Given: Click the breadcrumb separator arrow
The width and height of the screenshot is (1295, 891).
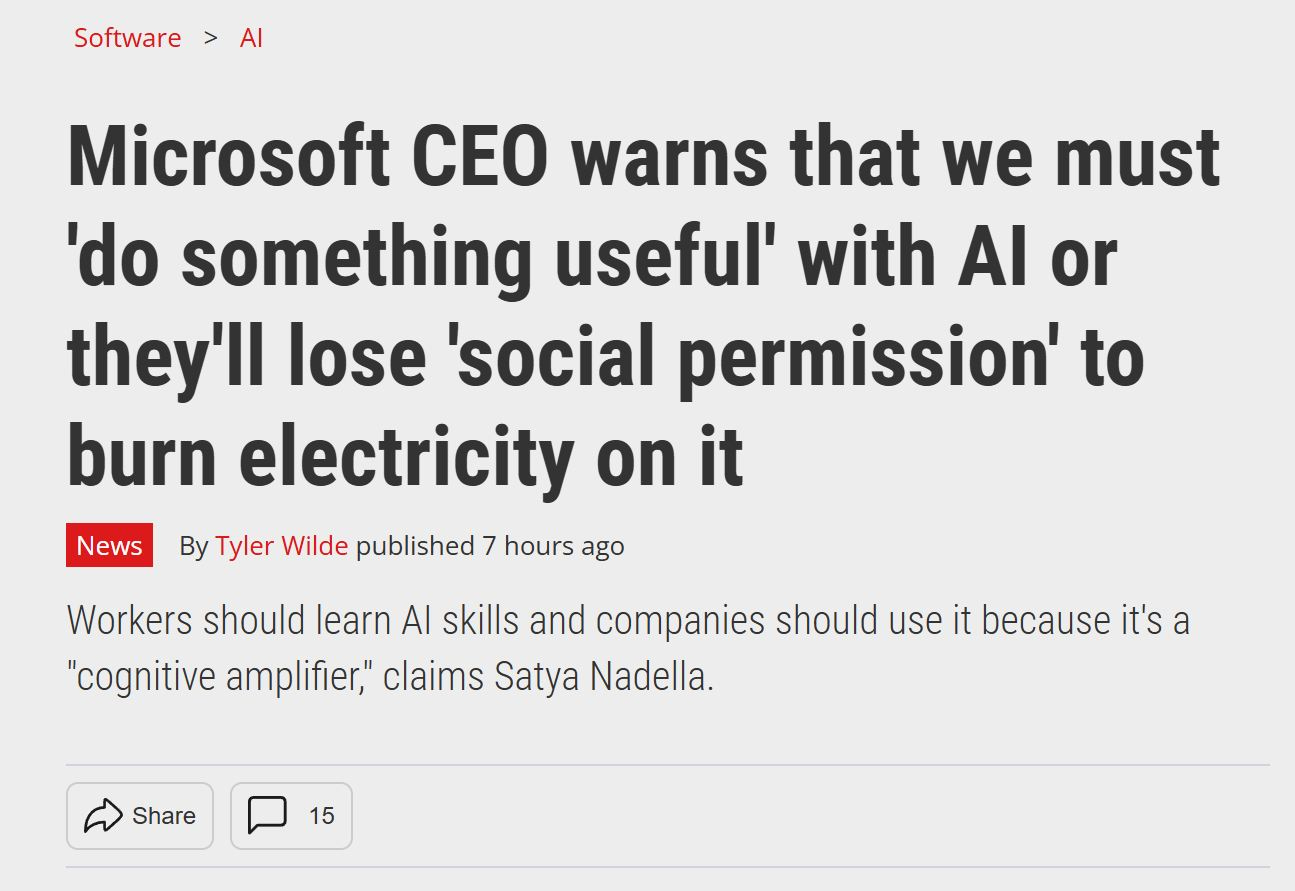Looking at the screenshot, I should click(210, 38).
